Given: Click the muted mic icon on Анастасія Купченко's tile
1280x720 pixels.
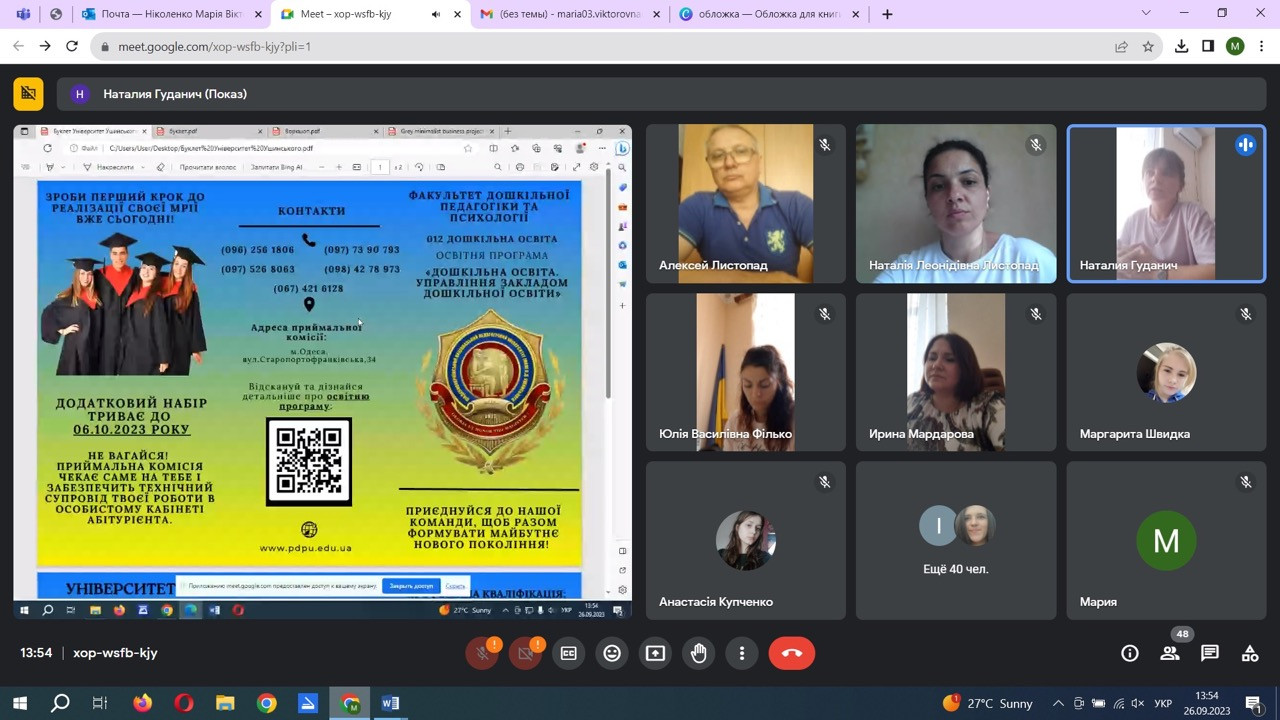Looking at the screenshot, I should [825, 481].
